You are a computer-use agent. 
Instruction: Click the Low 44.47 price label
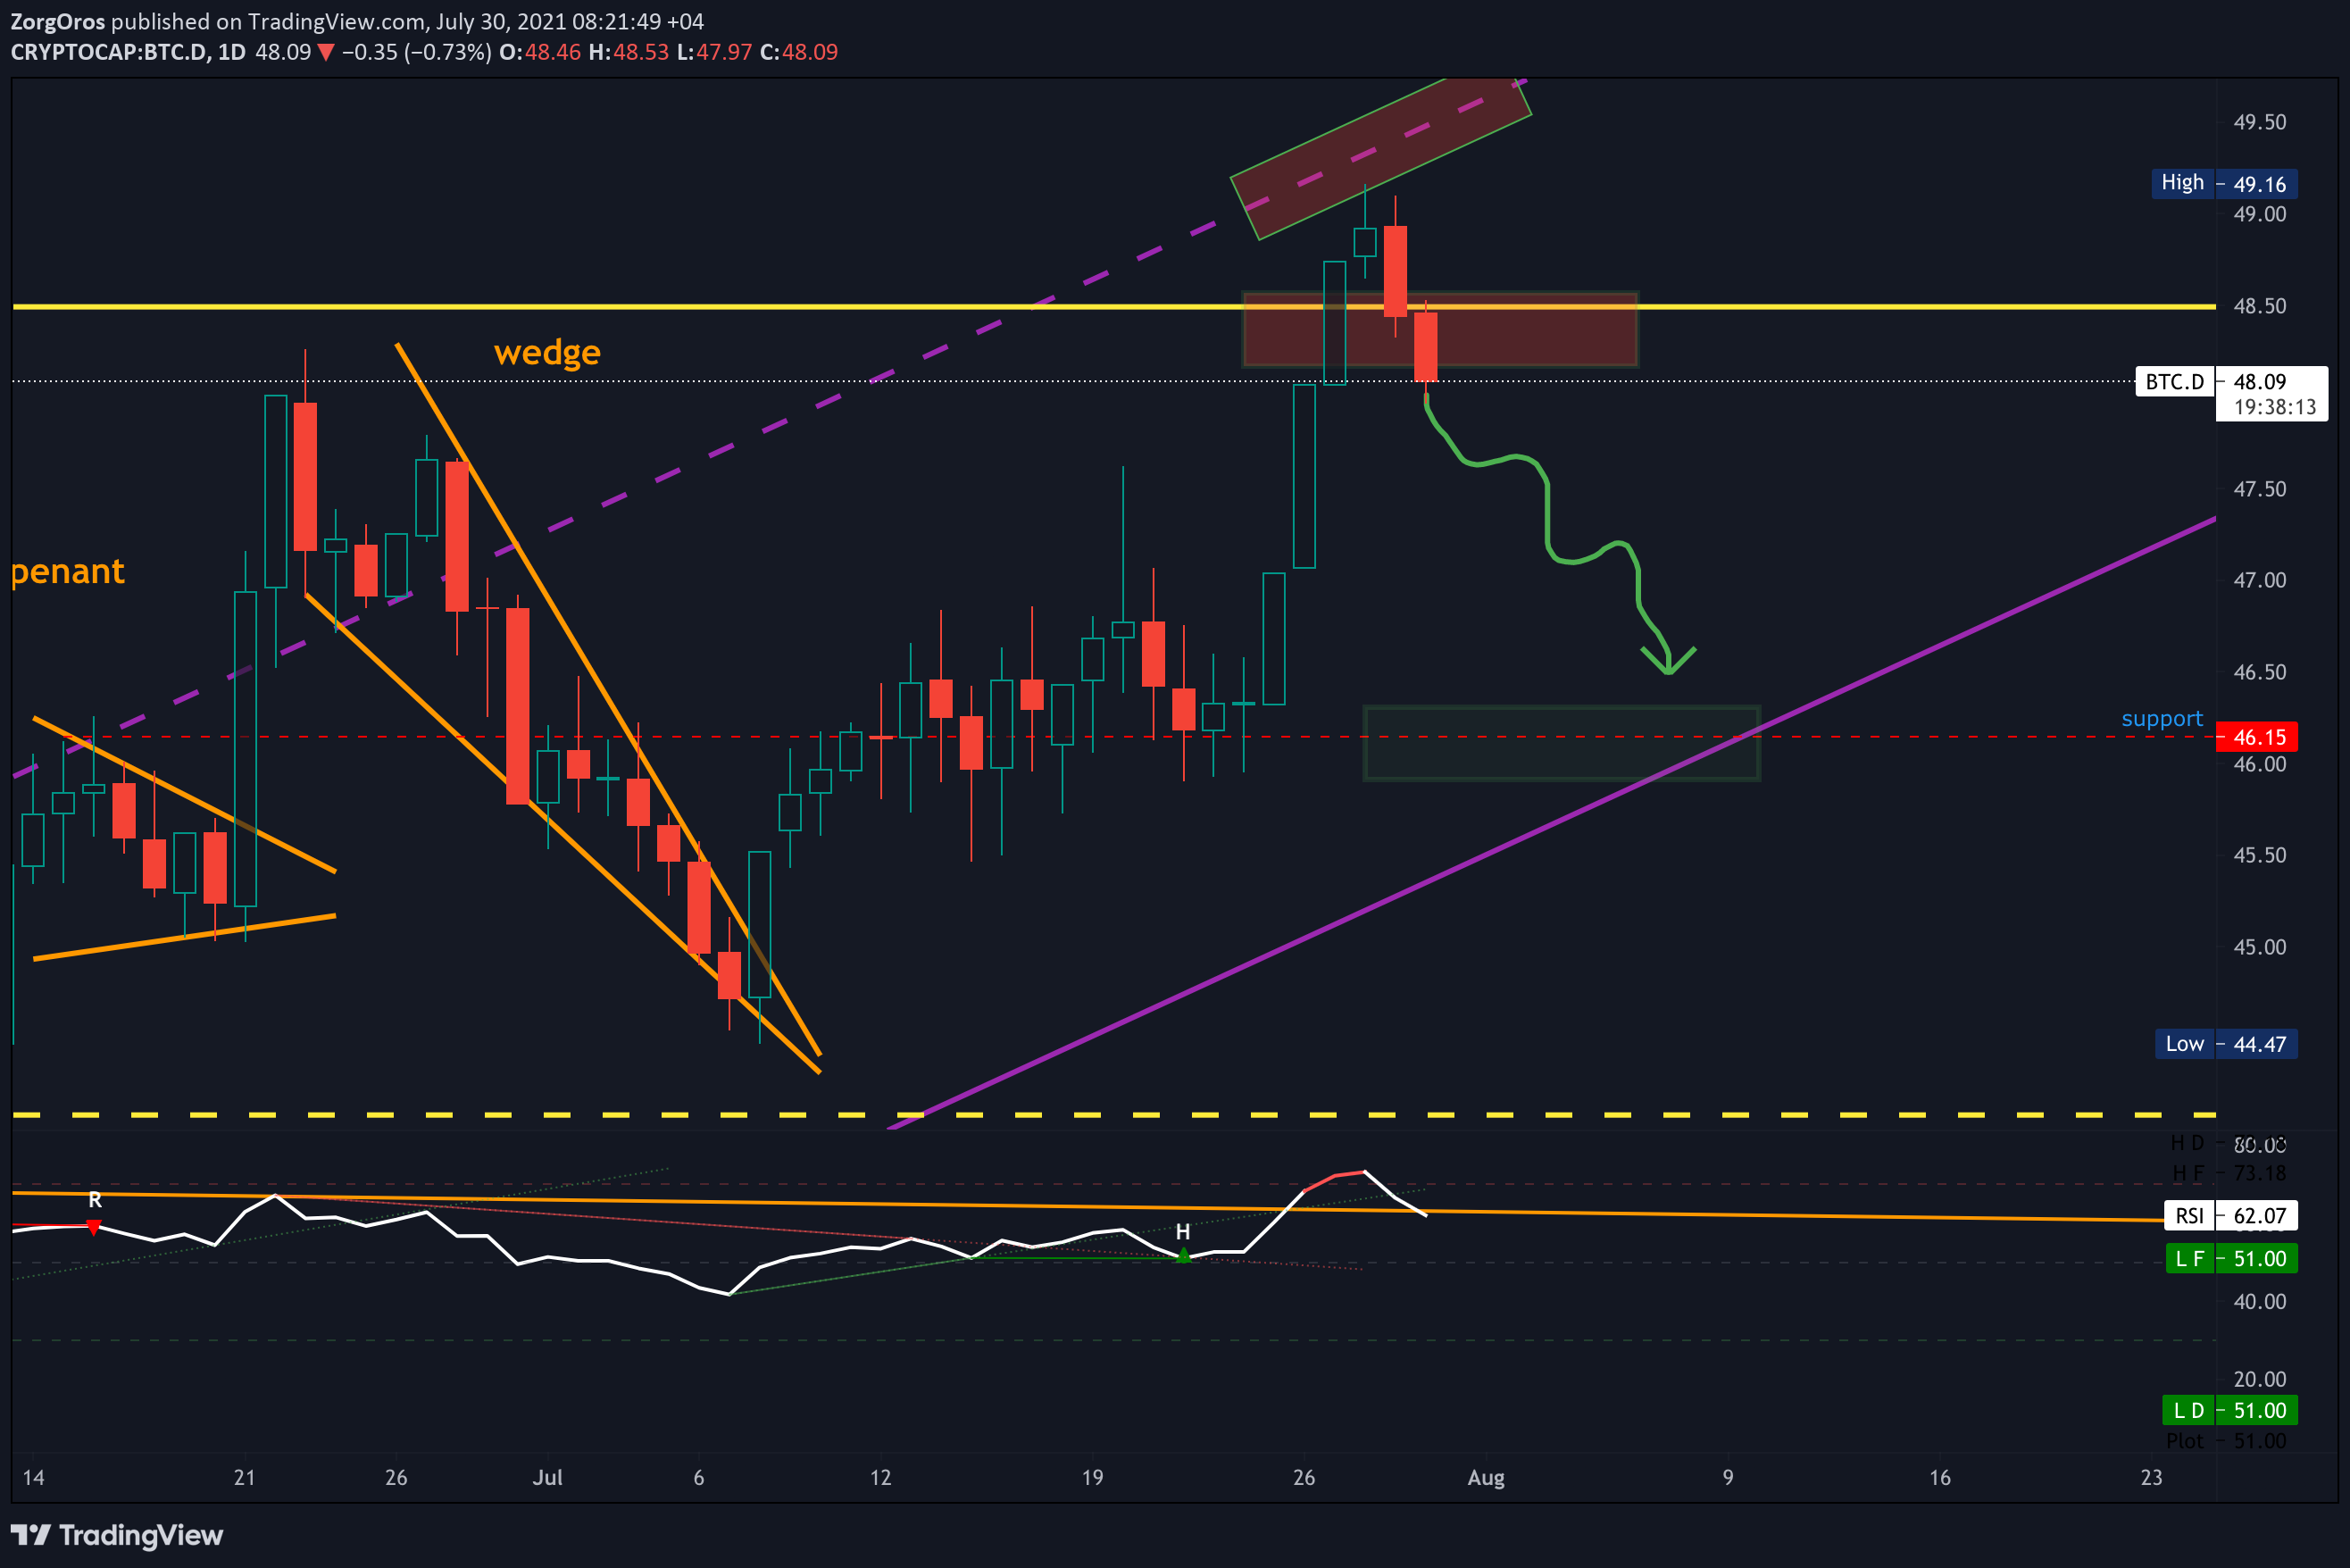(x=2226, y=1044)
